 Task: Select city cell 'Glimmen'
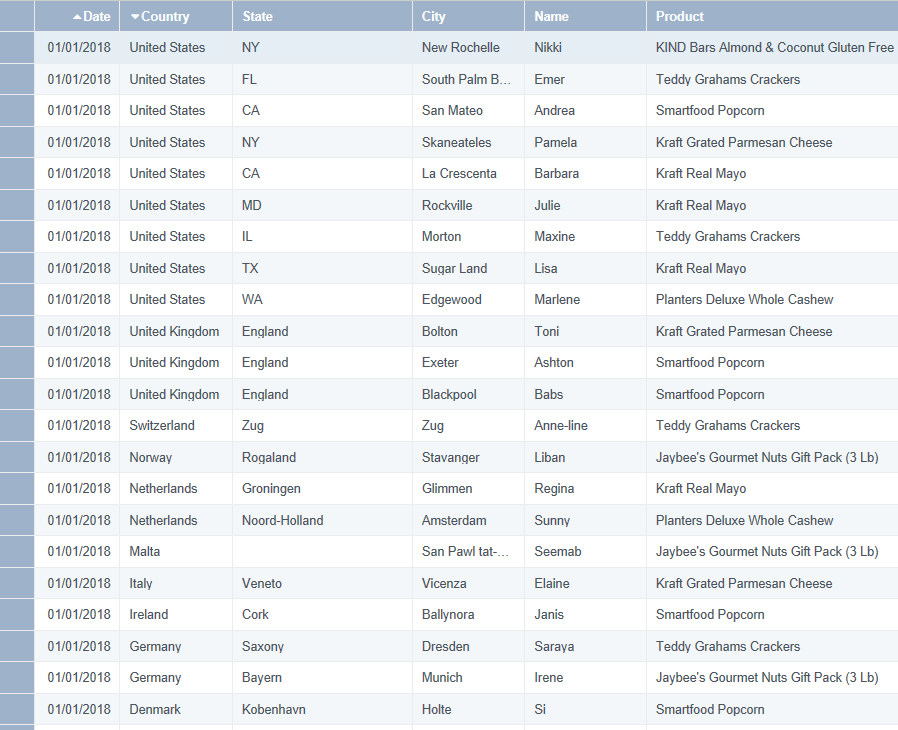tap(468, 488)
